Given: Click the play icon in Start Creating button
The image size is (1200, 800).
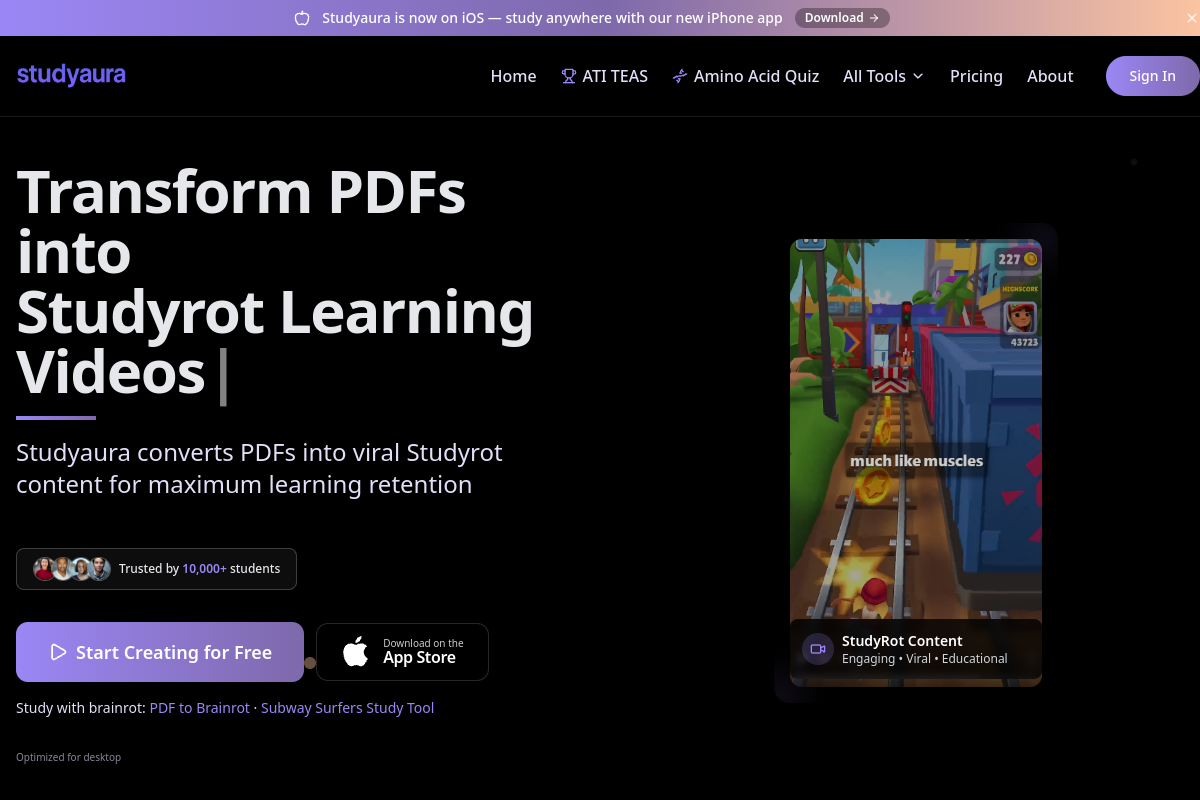Looking at the screenshot, I should pyautogui.click(x=59, y=652).
